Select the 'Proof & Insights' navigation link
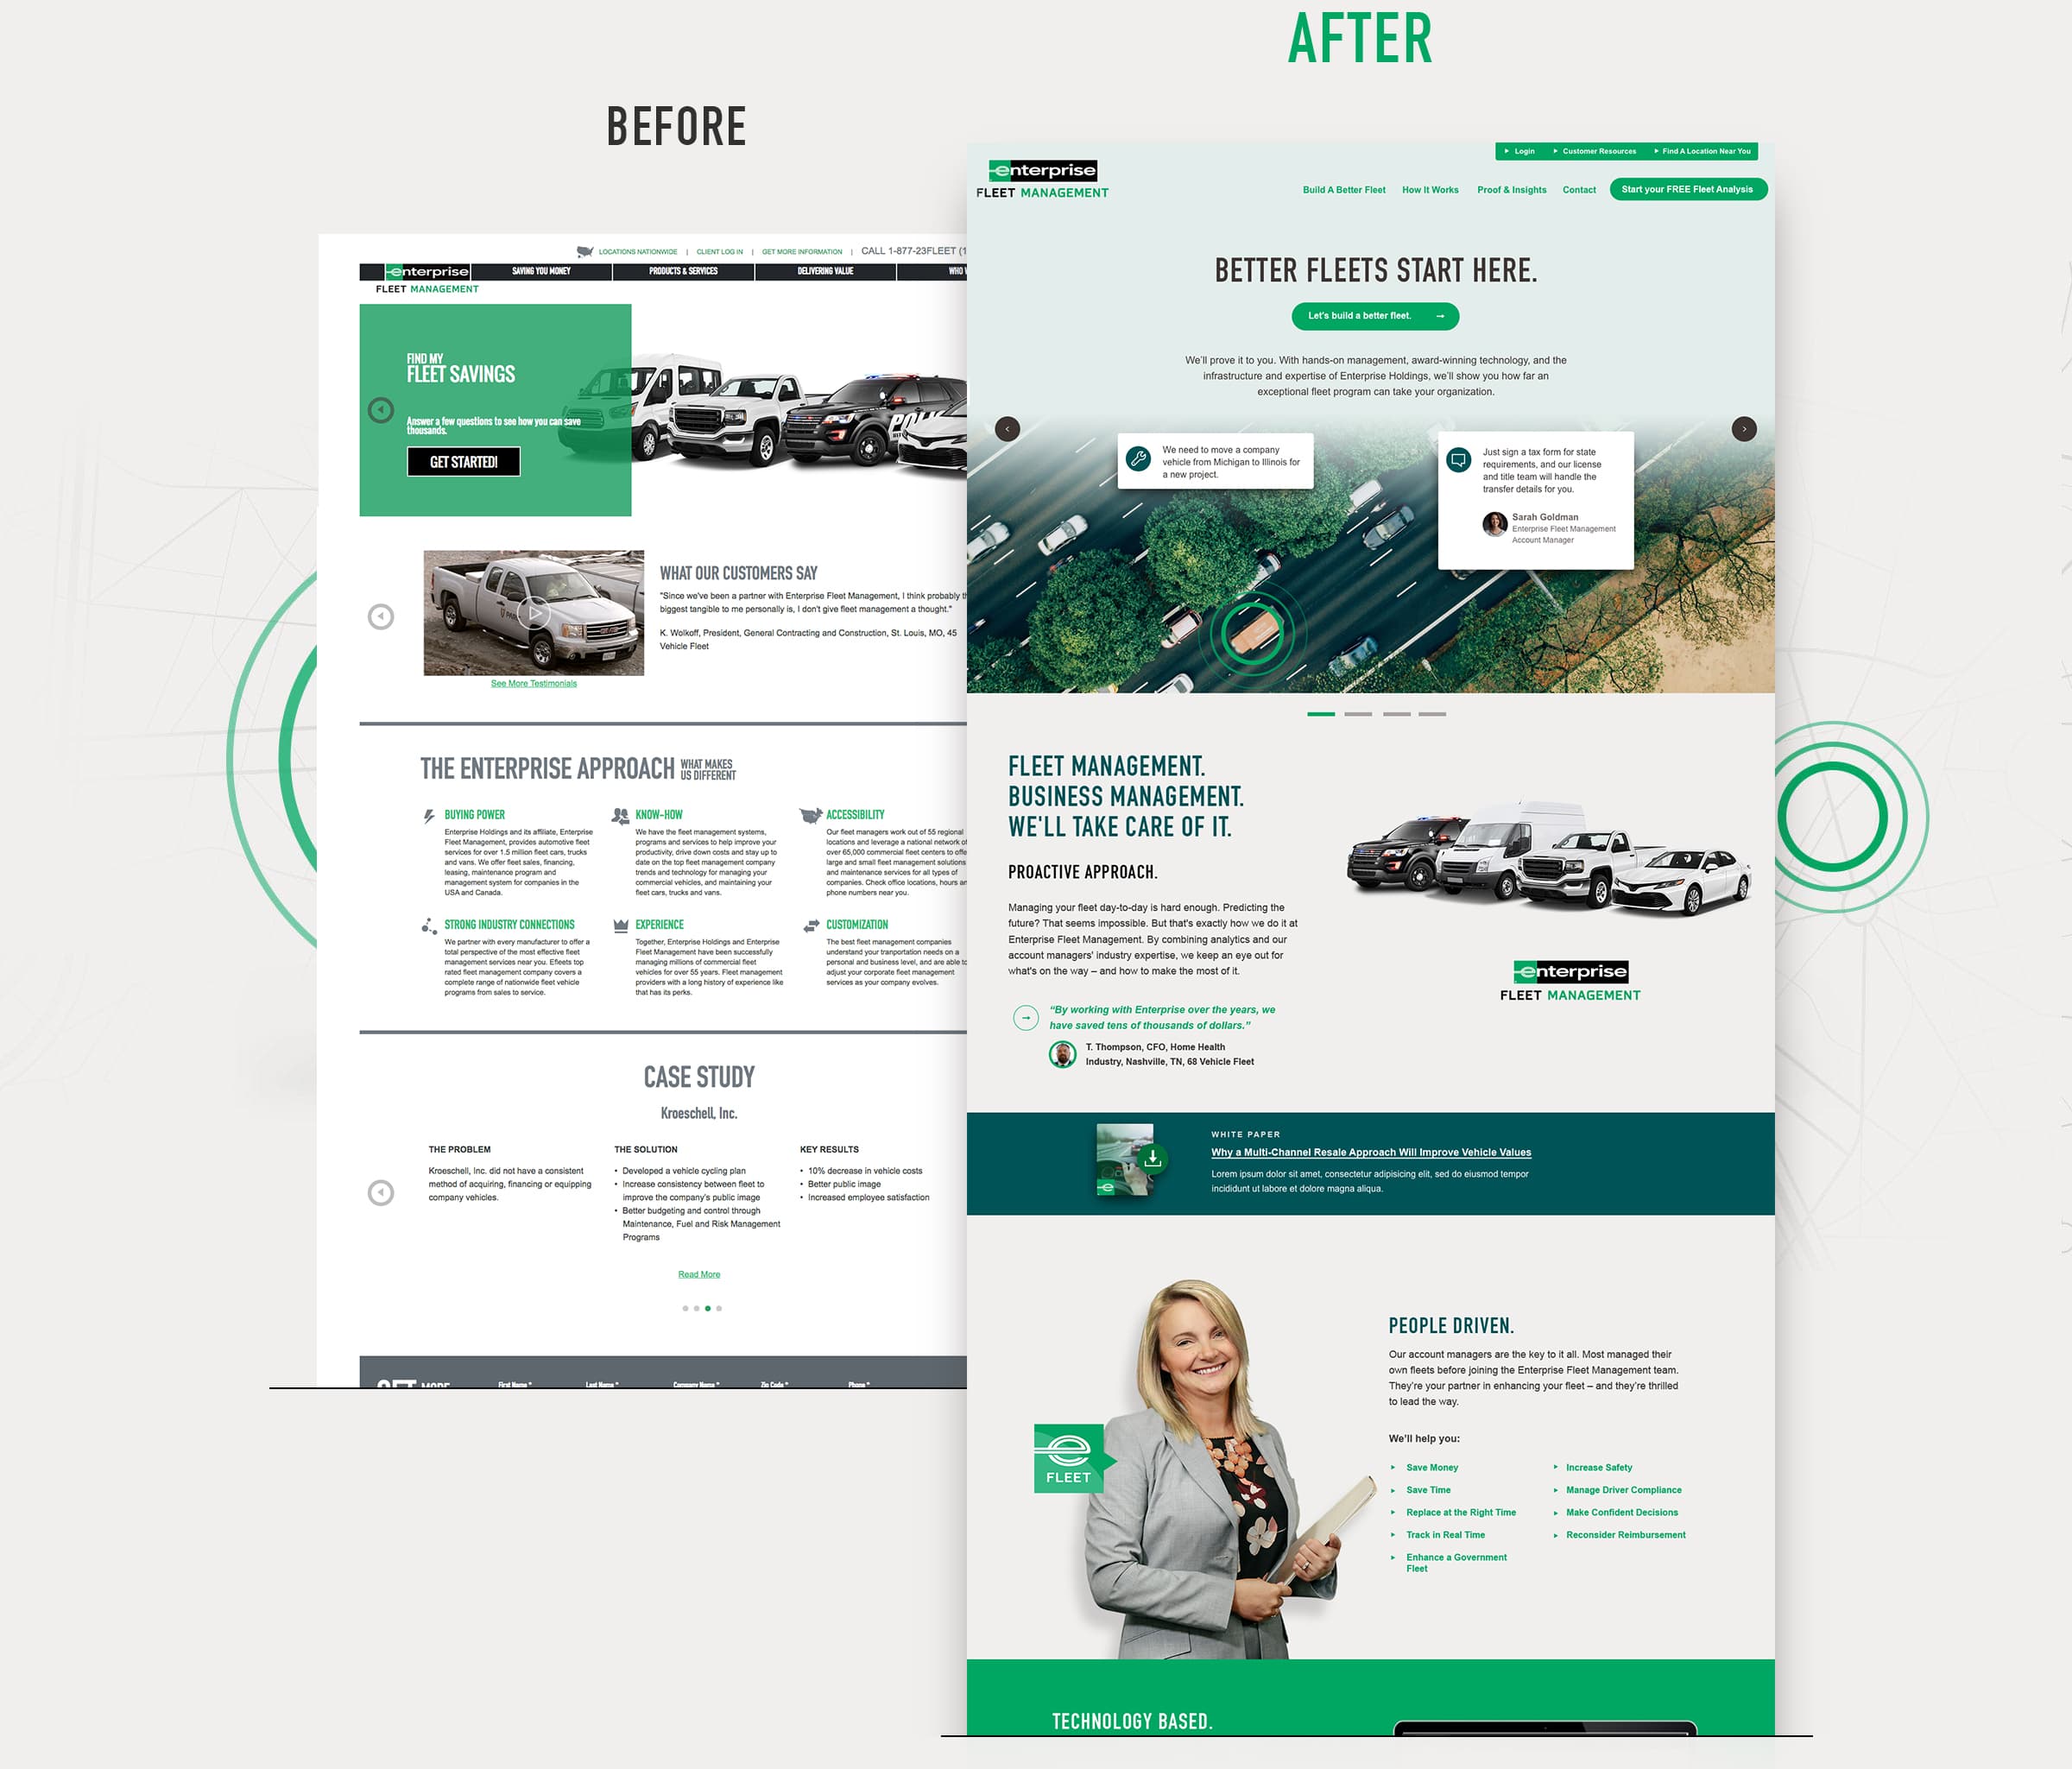 1511,190
